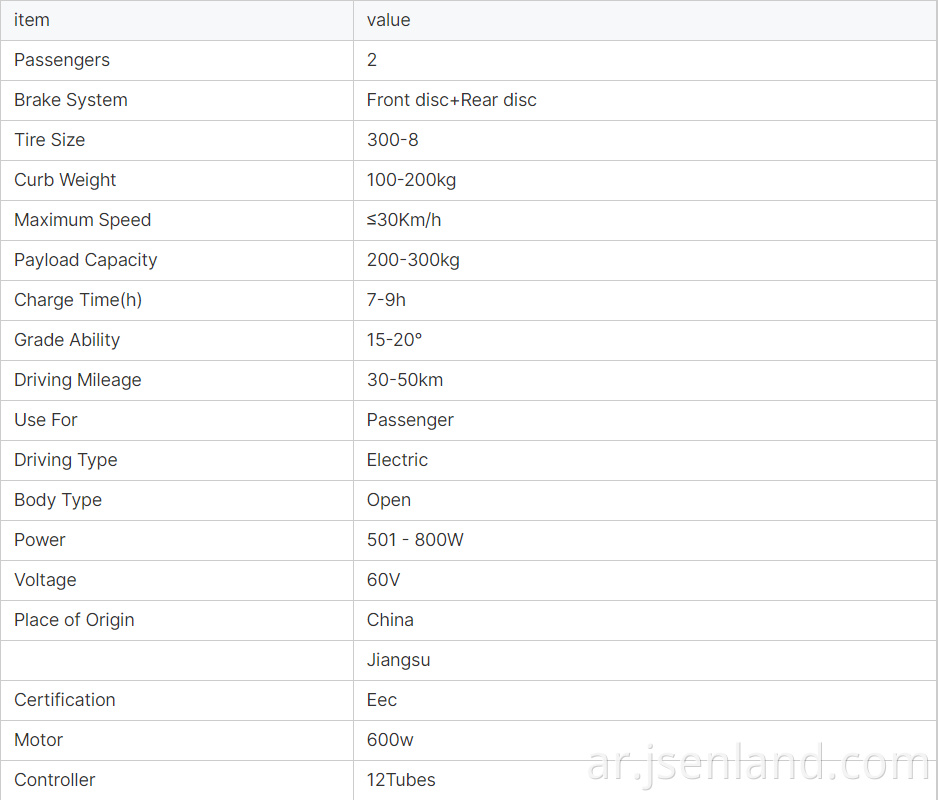Viewport: 938px width, 800px height.
Task: Click the Electric driving type value
Action: [x=397, y=460]
